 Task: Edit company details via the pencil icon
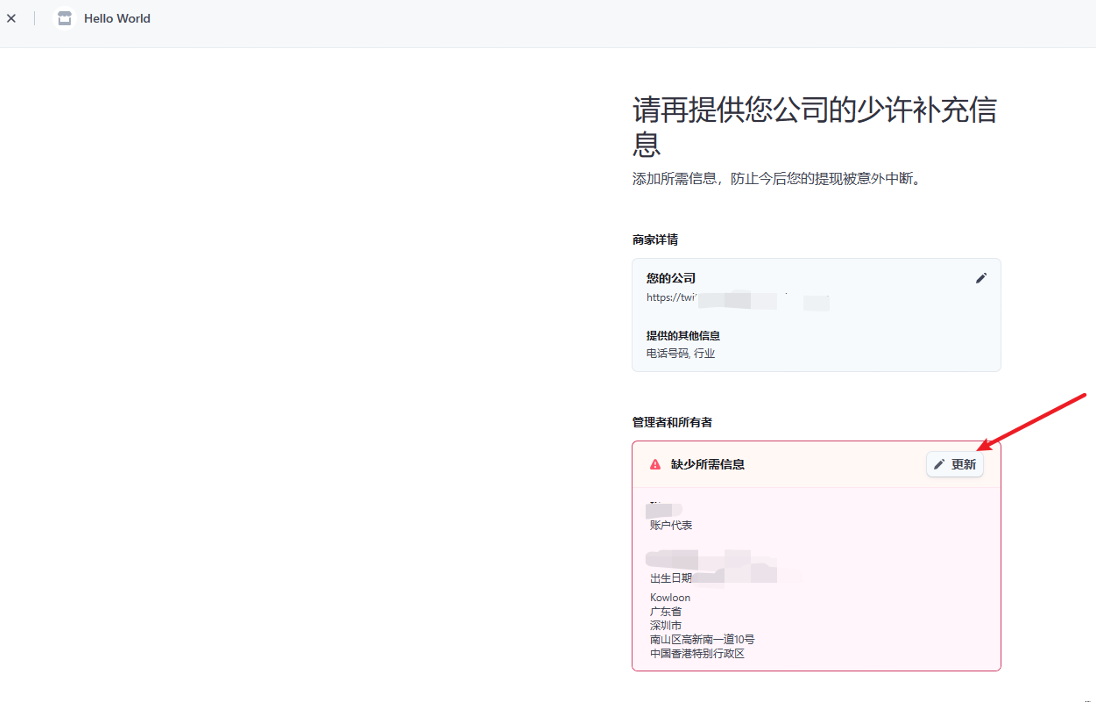(981, 278)
